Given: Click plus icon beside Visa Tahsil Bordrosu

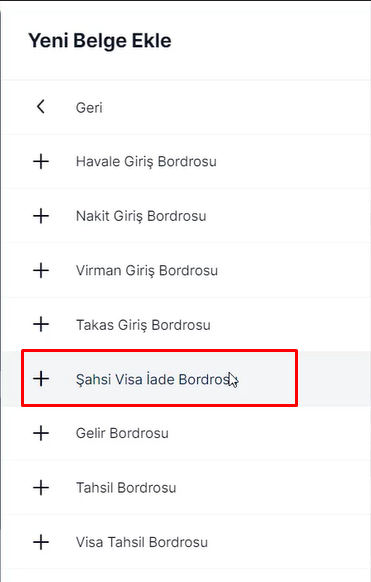Looking at the screenshot, I should (41, 542).
